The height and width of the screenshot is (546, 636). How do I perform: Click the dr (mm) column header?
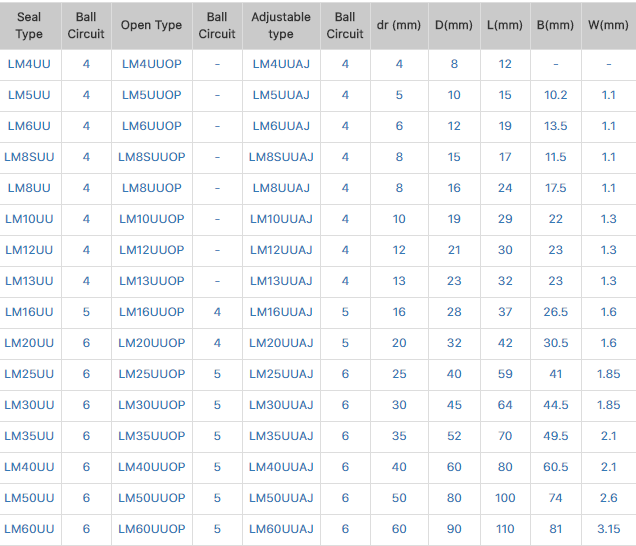(399, 25)
